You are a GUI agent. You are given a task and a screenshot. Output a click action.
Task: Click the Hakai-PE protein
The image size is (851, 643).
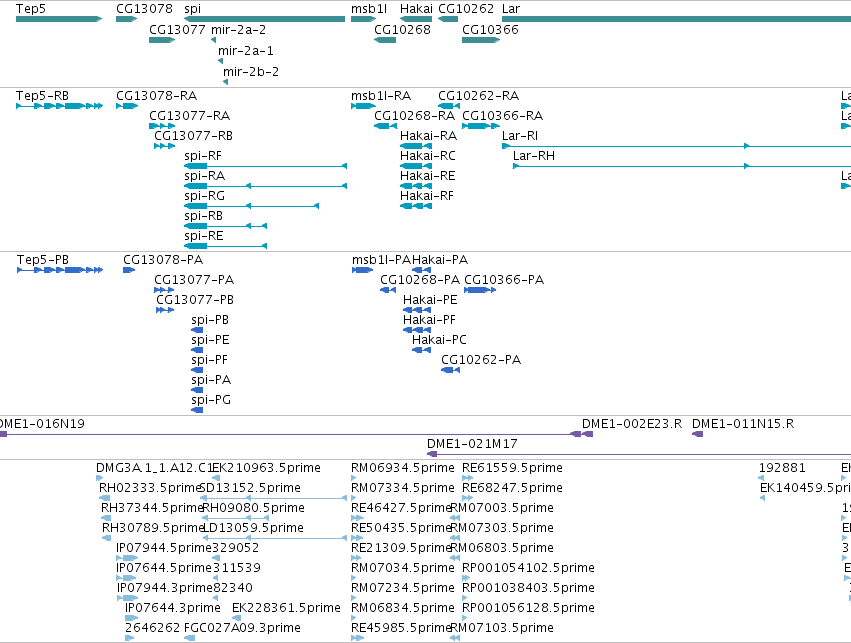pyautogui.click(x=417, y=310)
